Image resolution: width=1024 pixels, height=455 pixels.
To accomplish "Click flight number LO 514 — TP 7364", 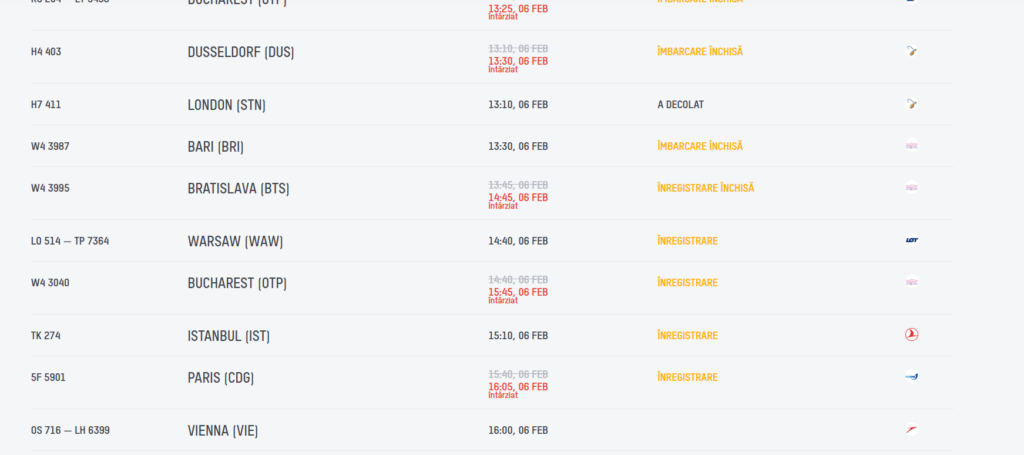I will click(70, 241).
